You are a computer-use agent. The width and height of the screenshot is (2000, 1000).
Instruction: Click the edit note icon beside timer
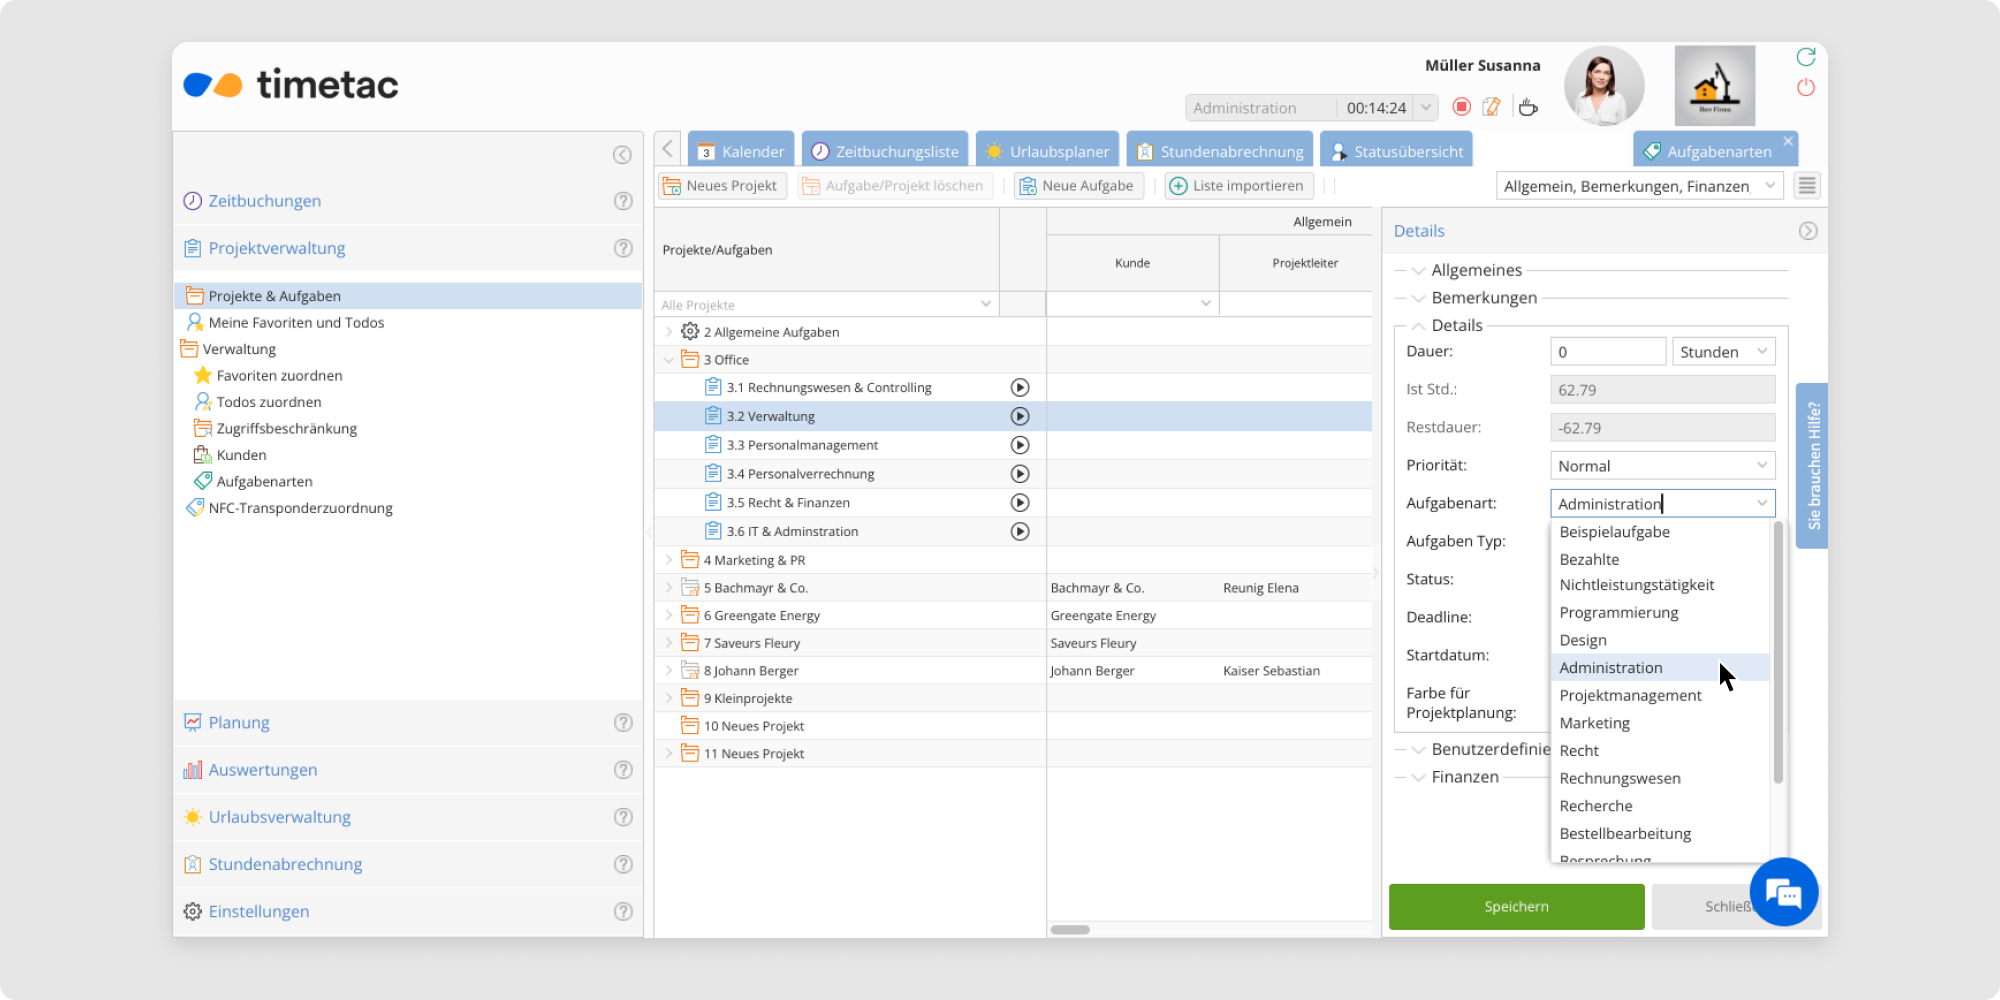1491,107
